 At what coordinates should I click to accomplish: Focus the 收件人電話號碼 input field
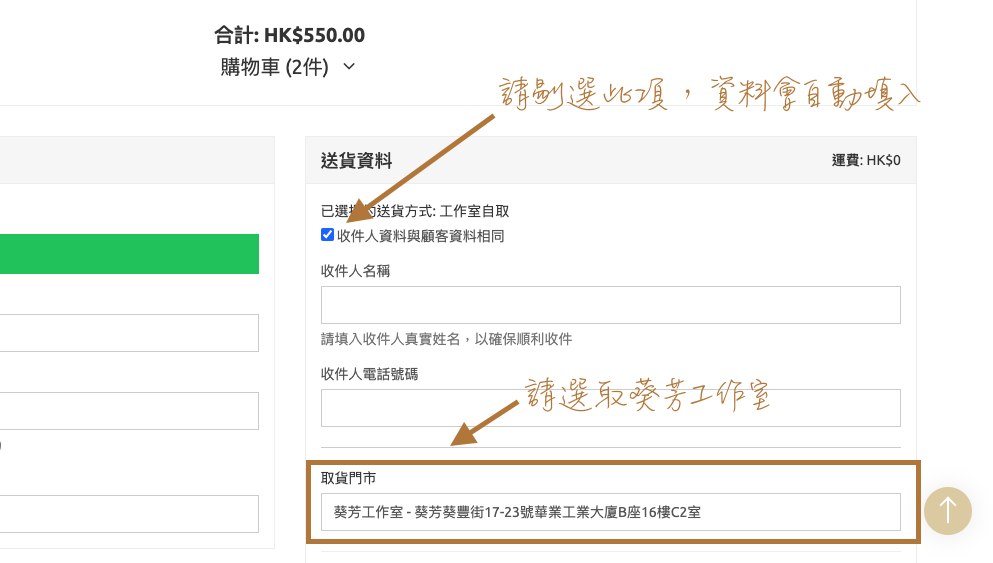click(610, 408)
